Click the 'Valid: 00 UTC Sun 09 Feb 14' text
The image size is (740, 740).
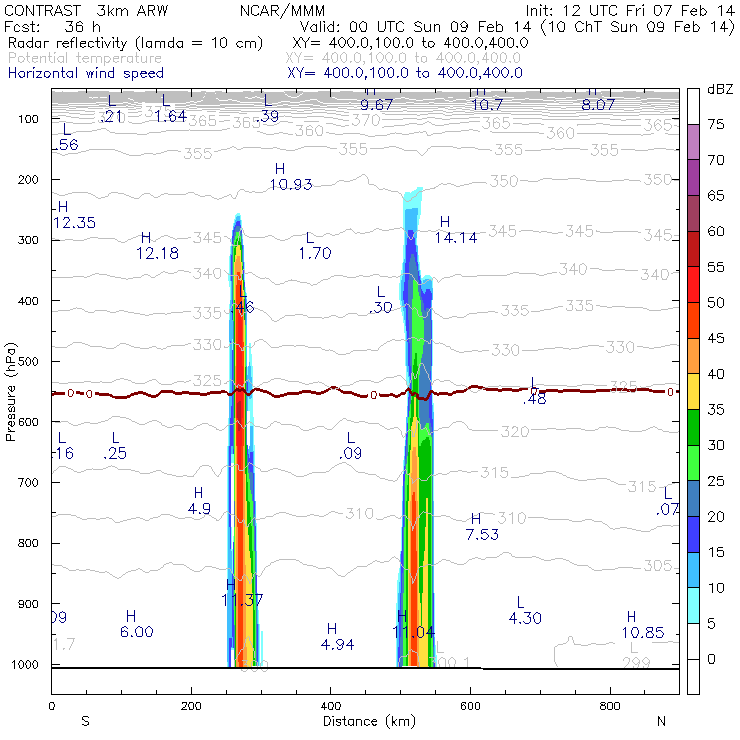(415, 26)
